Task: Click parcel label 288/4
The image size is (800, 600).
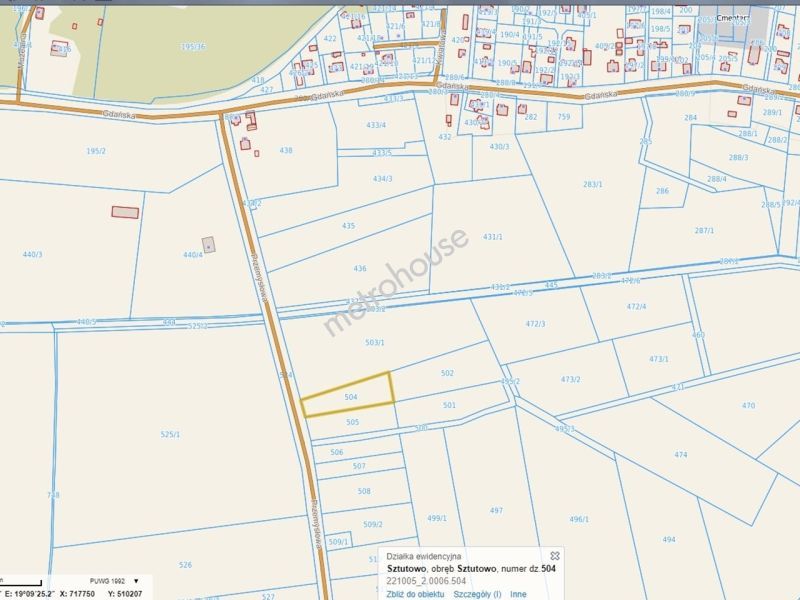Action: (x=717, y=179)
